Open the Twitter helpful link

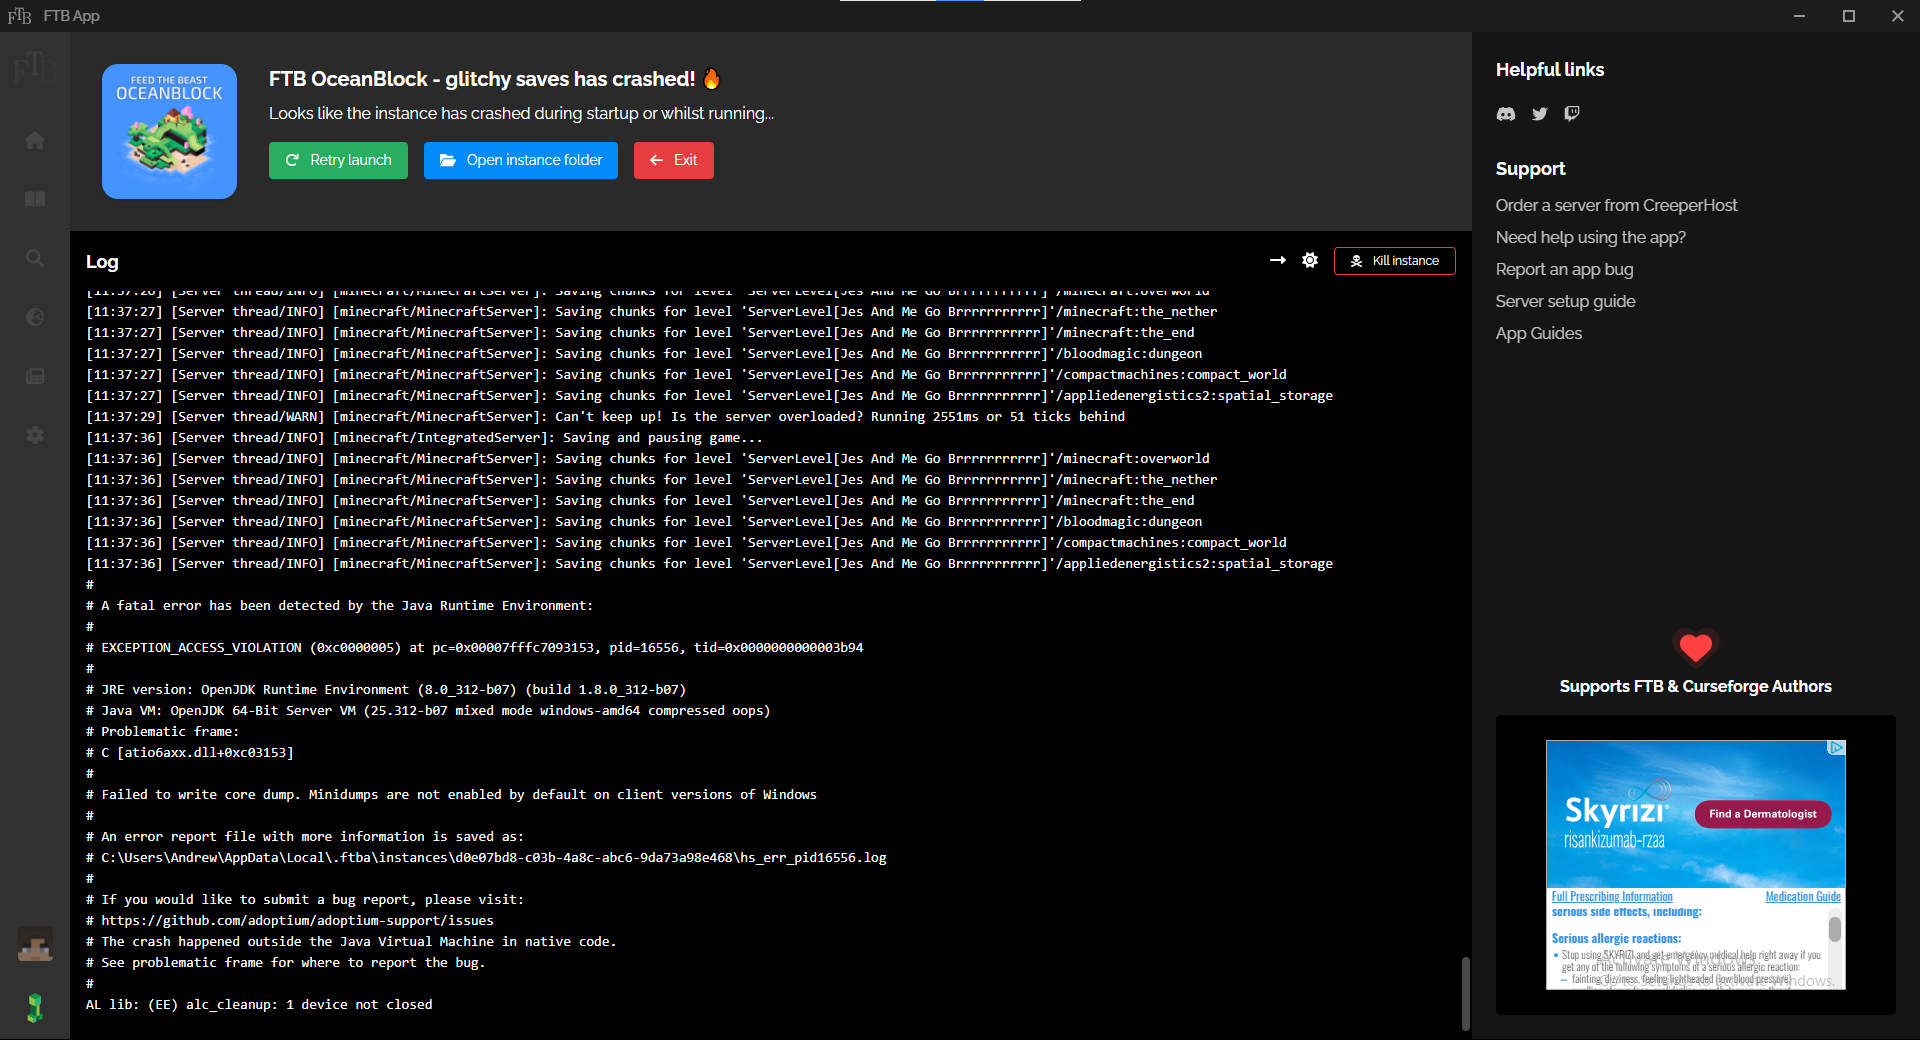pyautogui.click(x=1539, y=114)
